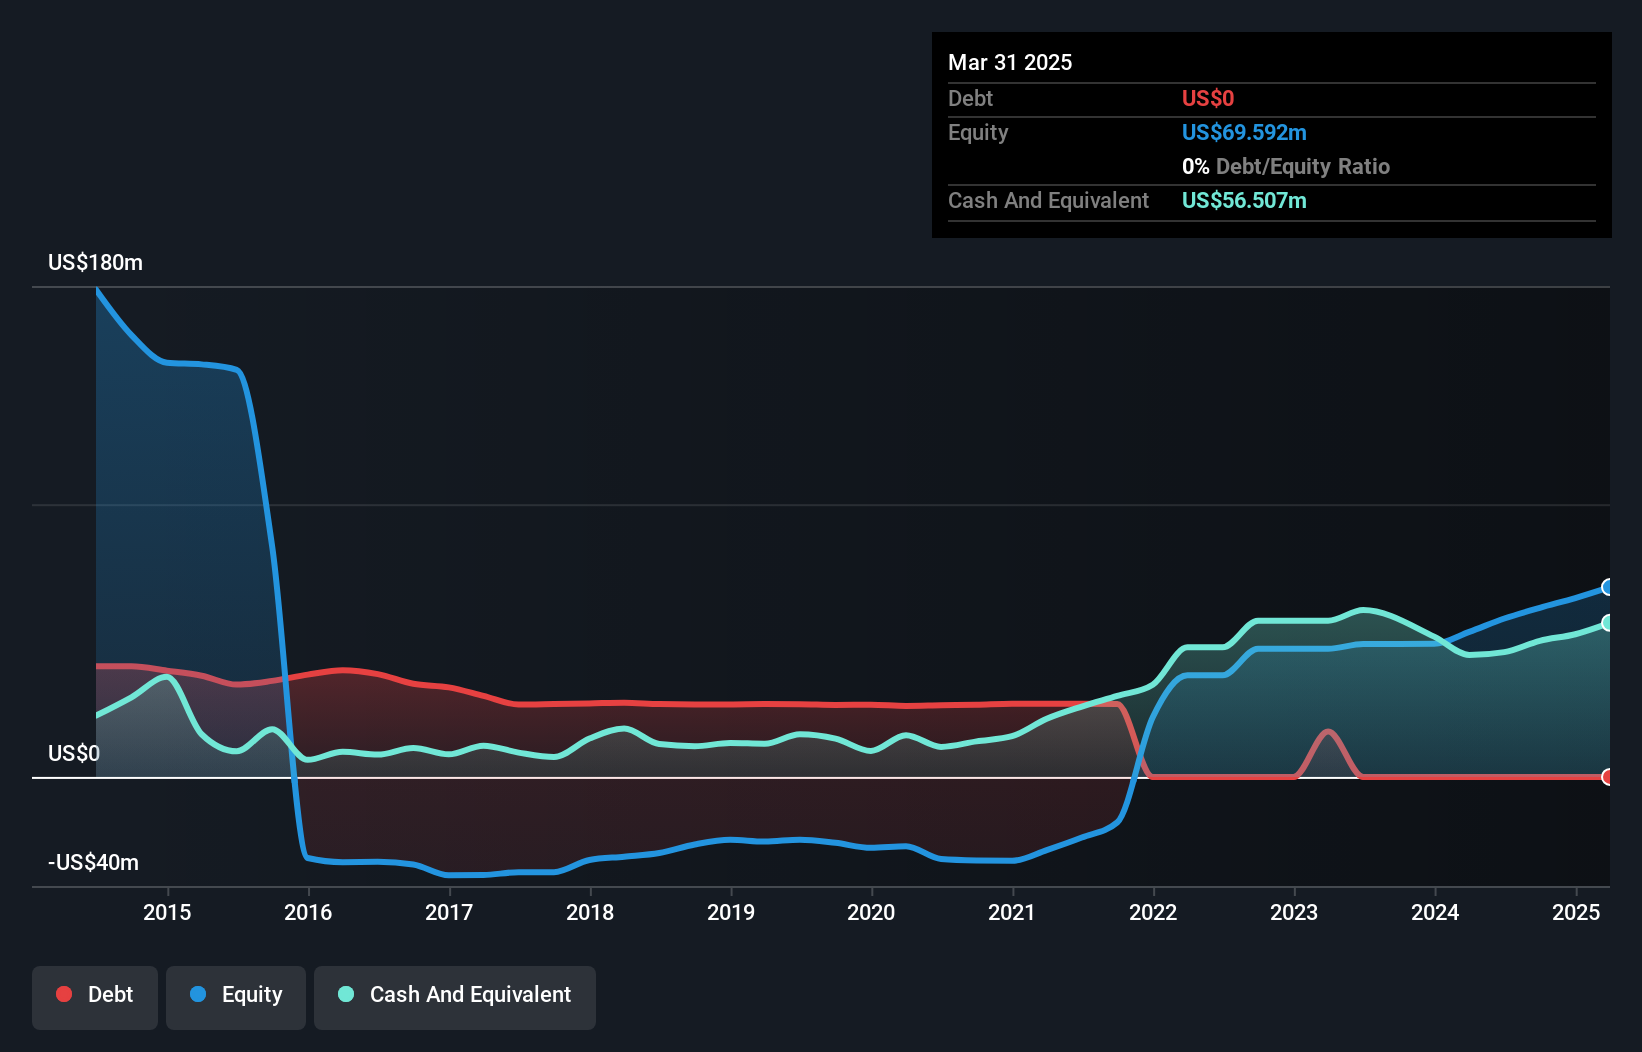Viewport: 1642px width, 1052px height.
Task: Click the US$69.592m equity value
Action: [1244, 132]
